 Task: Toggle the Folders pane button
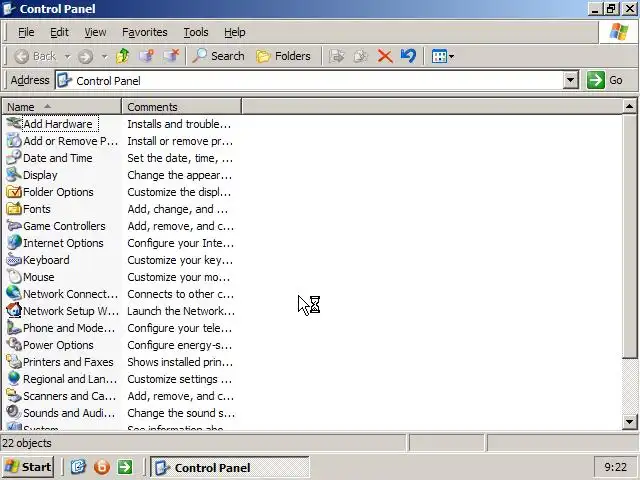[283, 56]
